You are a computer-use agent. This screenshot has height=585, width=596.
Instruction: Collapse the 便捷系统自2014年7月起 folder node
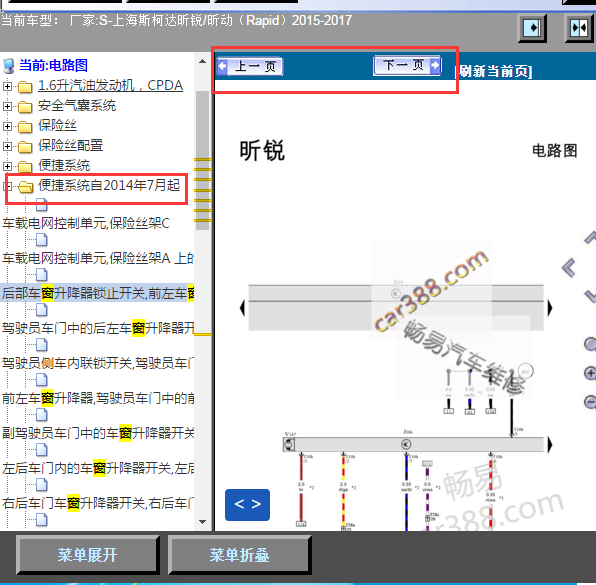(7, 186)
